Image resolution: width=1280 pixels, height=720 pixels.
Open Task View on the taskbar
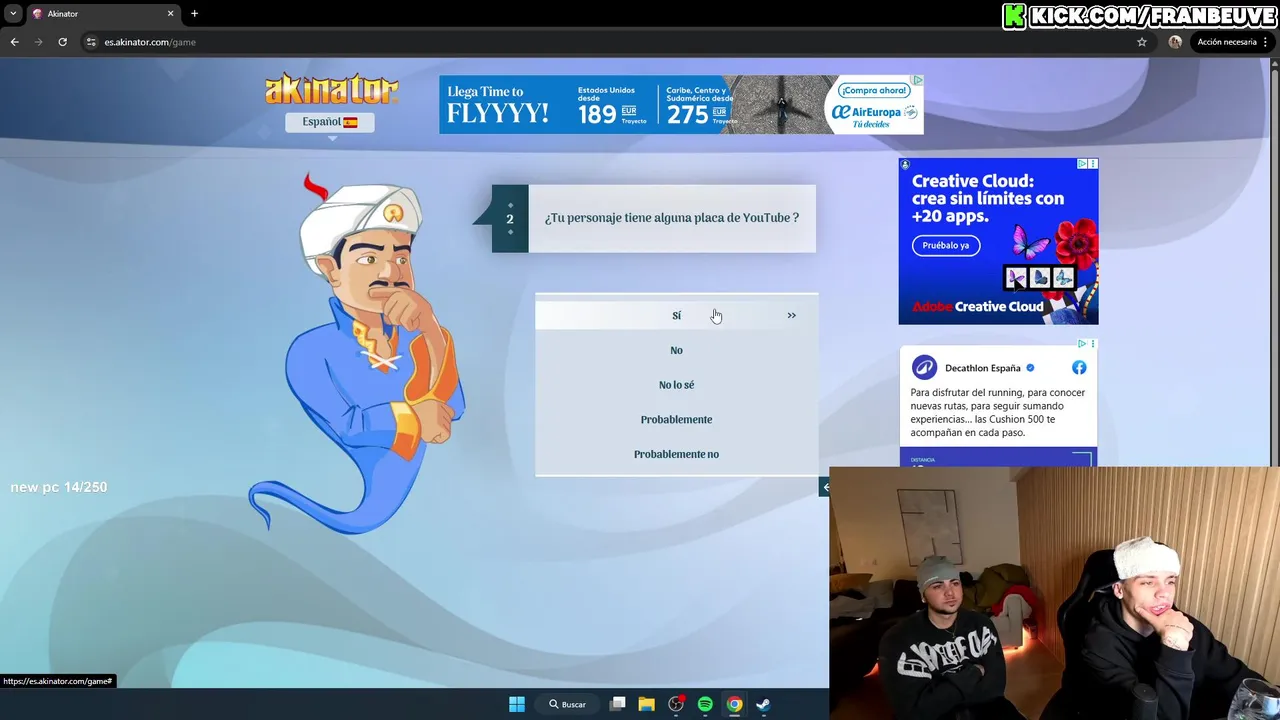617,704
